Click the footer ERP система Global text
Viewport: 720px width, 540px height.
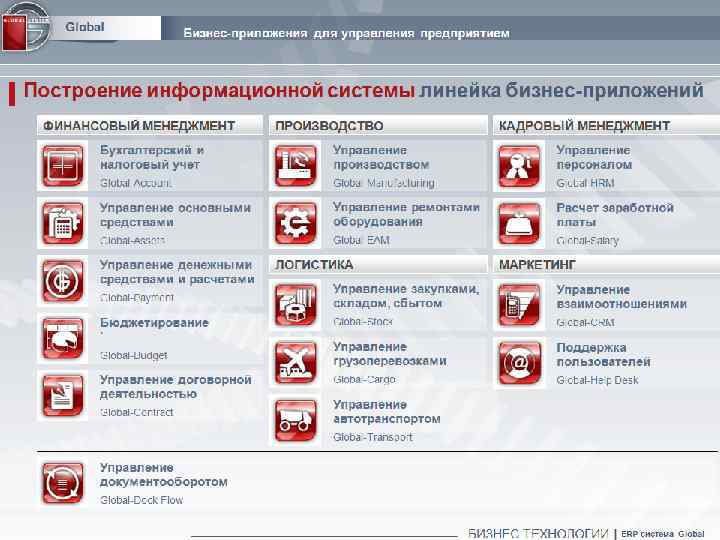click(663, 534)
